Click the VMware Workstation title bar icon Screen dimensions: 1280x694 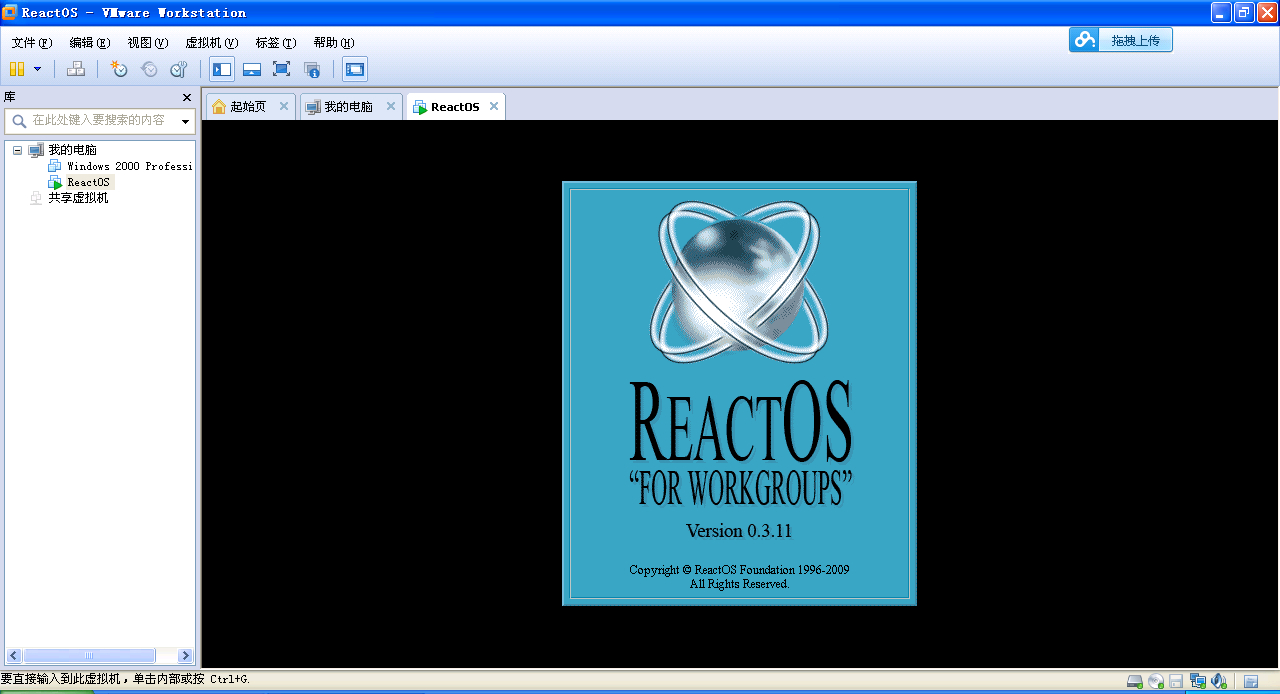(x=10, y=12)
